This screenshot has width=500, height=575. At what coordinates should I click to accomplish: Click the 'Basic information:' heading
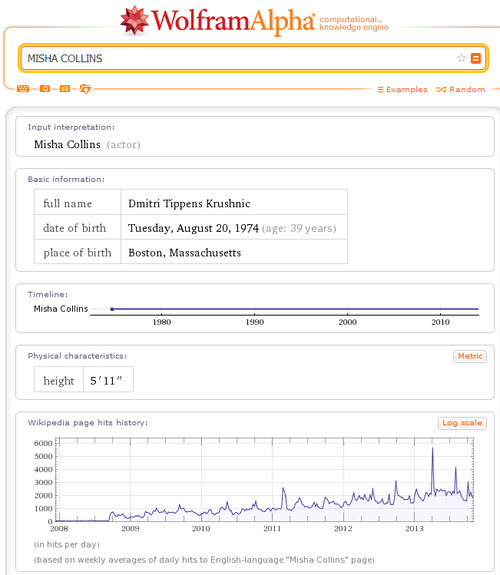point(66,179)
